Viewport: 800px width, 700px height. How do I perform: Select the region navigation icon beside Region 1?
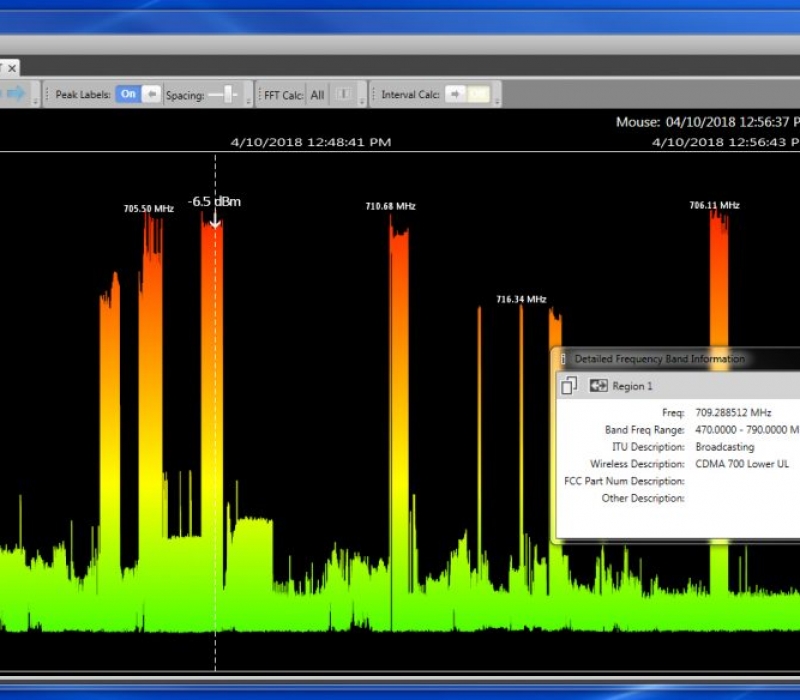600,385
